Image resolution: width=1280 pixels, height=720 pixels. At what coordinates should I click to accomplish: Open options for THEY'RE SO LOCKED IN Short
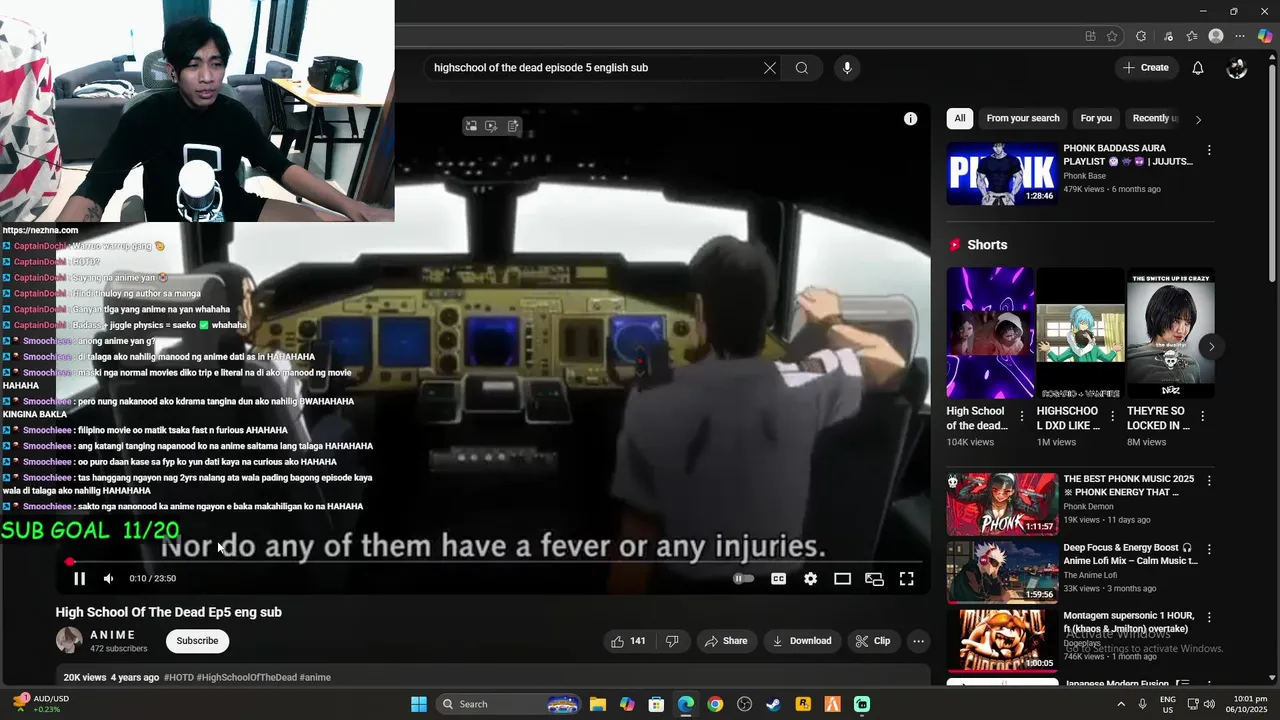click(1202, 417)
